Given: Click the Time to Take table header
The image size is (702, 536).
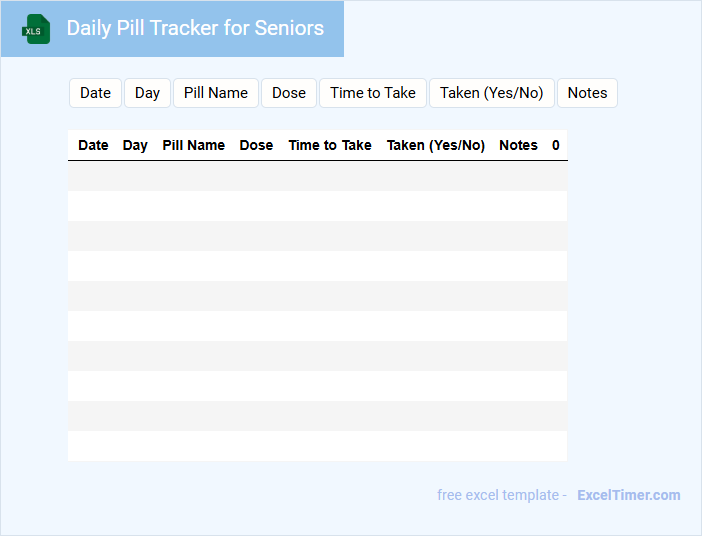Looking at the screenshot, I should (x=330, y=145).
